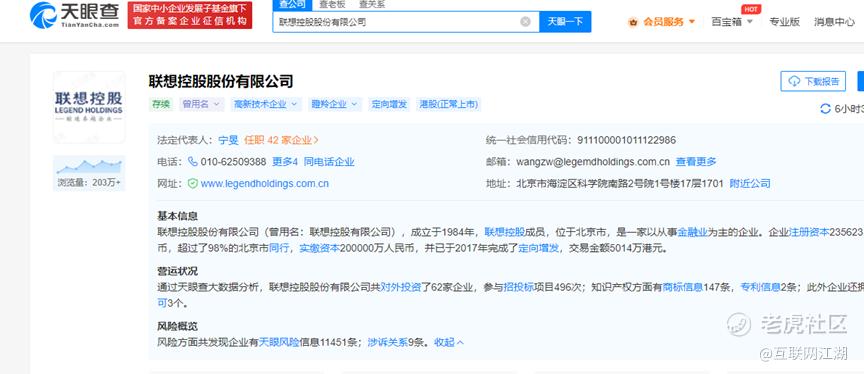Expand the 曾用名 tag dropdown
This screenshot has width=864, height=374.
click(201, 104)
